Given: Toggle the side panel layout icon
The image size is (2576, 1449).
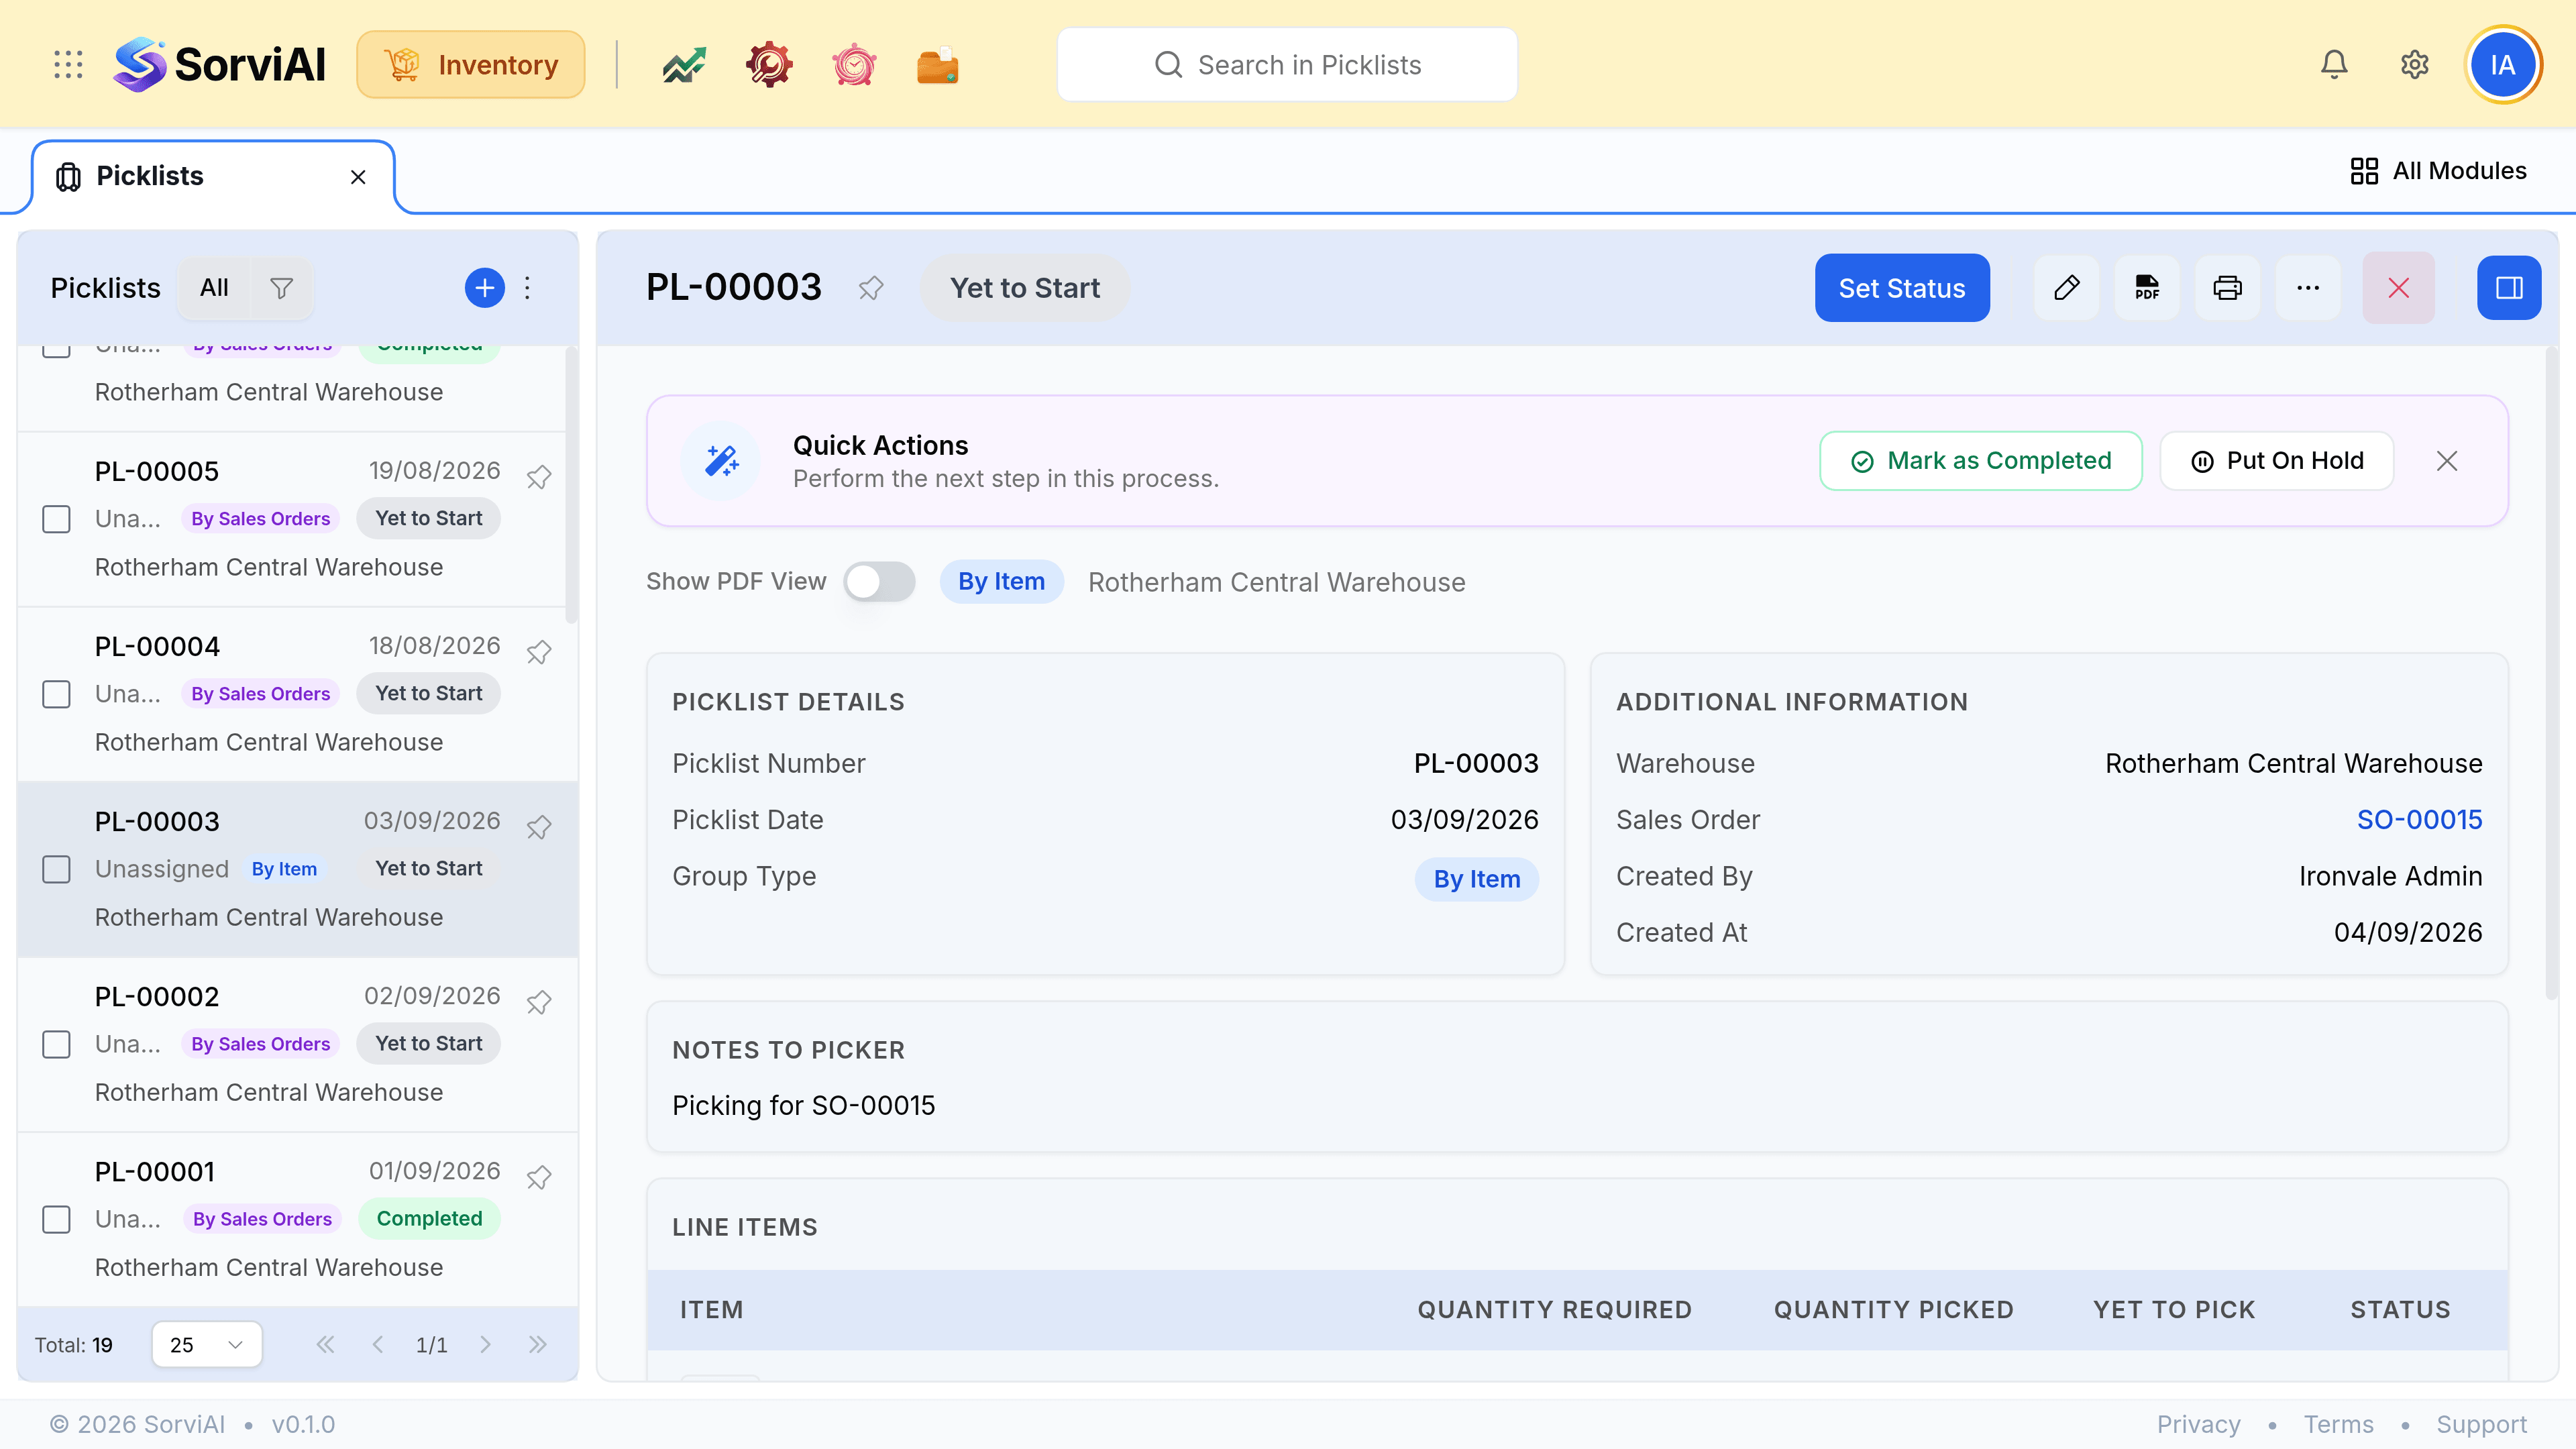Looking at the screenshot, I should [2510, 288].
